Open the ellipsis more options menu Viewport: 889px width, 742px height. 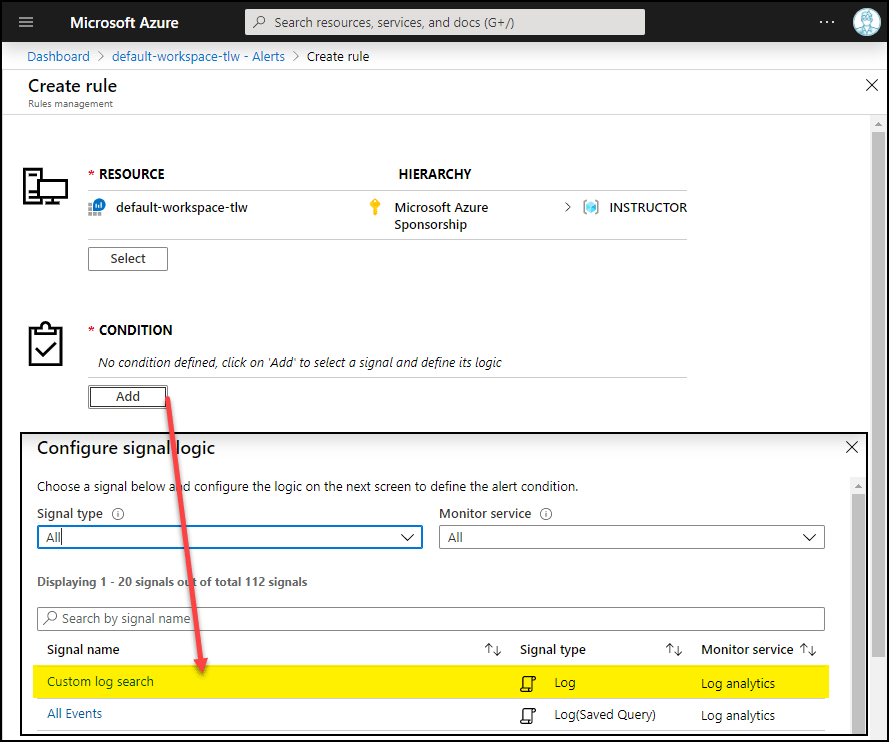click(x=826, y=22)
